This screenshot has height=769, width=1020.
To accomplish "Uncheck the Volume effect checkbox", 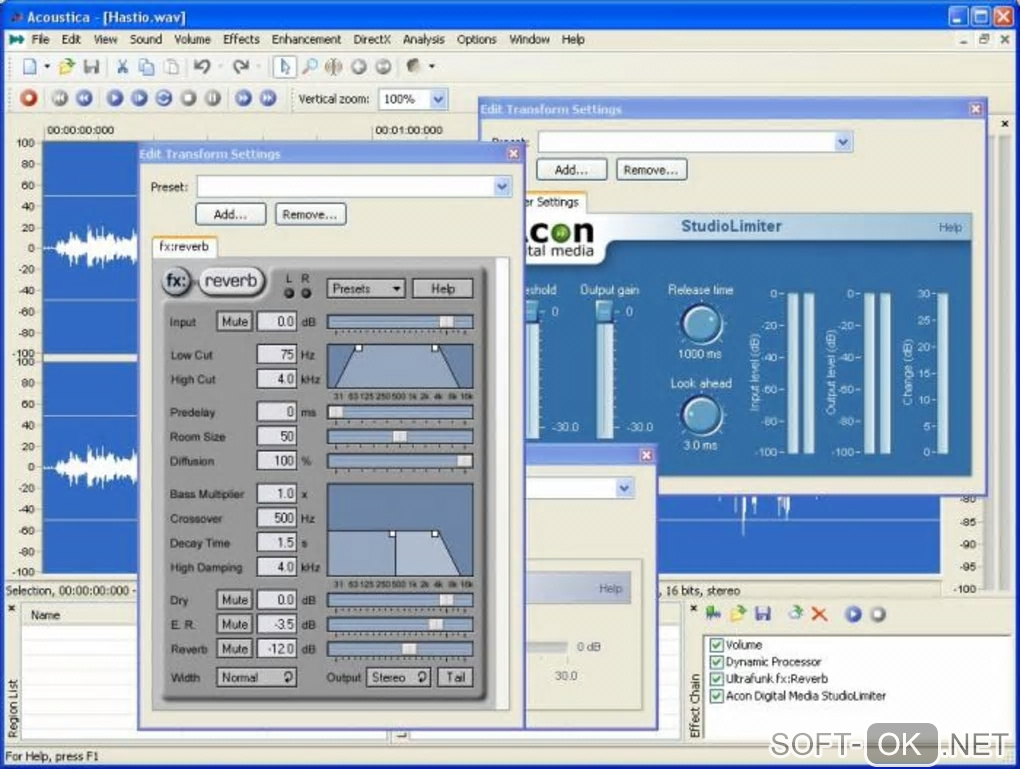I will pos(716,645).
